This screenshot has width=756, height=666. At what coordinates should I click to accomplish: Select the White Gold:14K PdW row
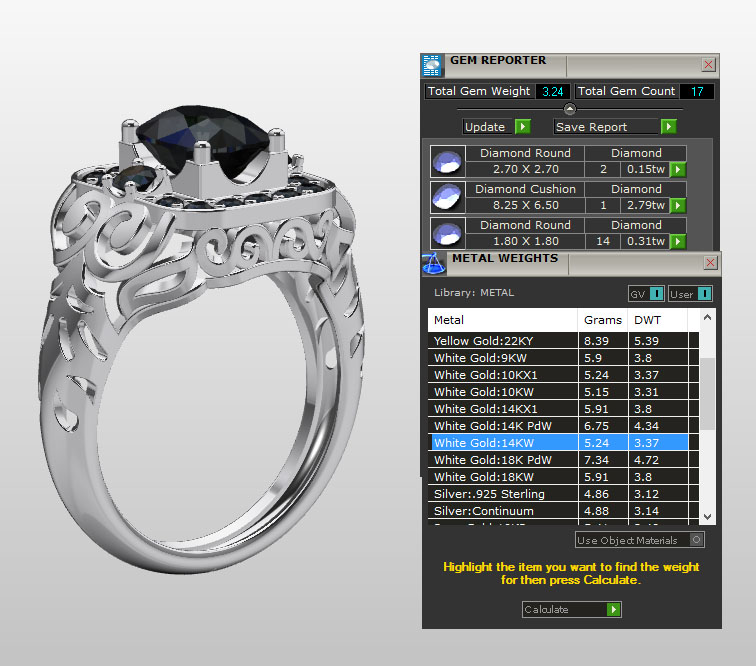click(563, 426)
